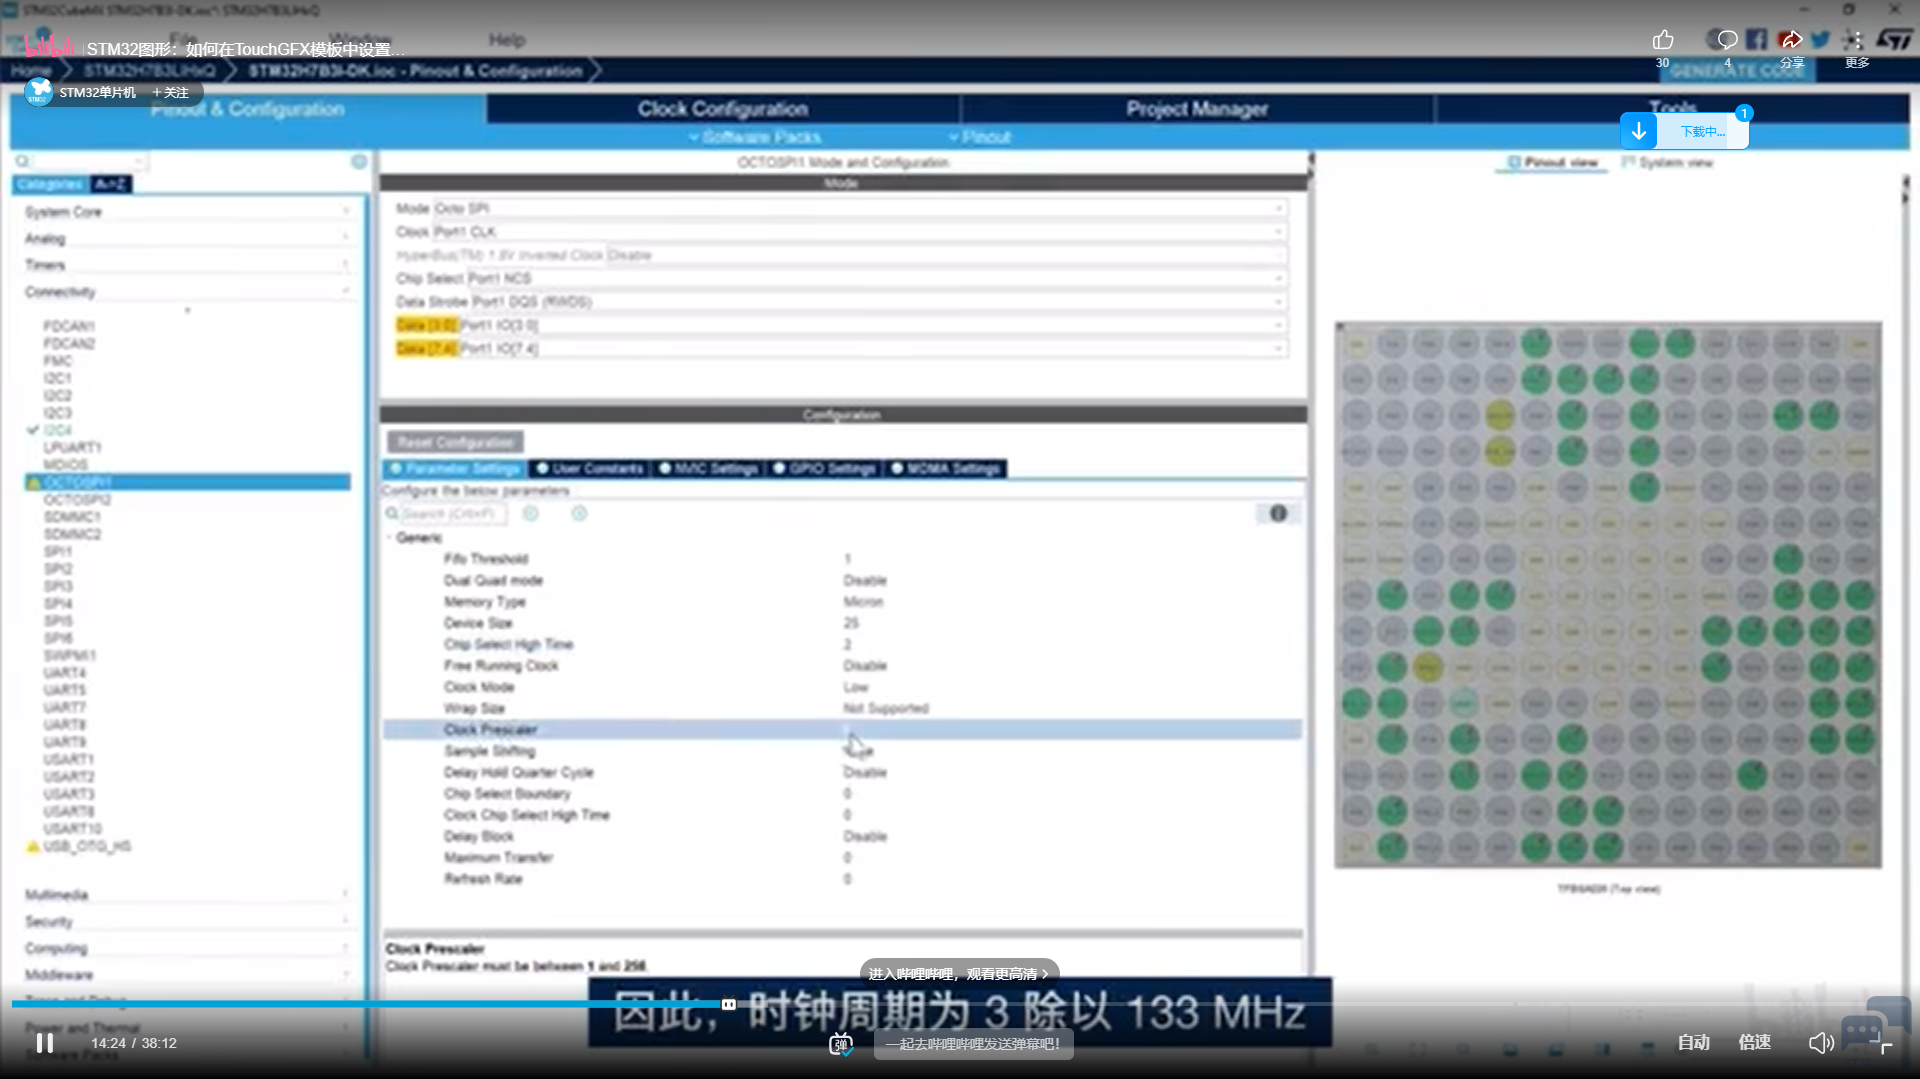Image resolution: width=1920 pixels, height=1079 pixels.
Task: Click the blue download arrow icon
Action: (1638, 131)
